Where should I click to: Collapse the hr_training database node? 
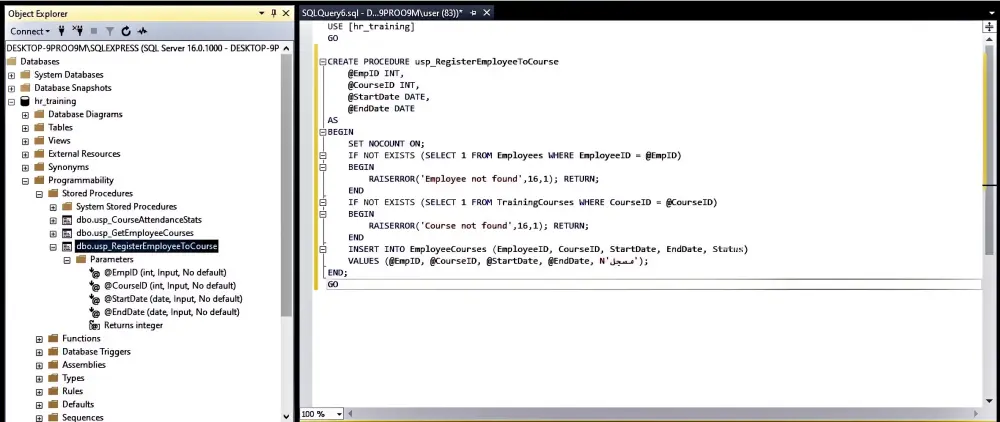(x=11, y=101)
